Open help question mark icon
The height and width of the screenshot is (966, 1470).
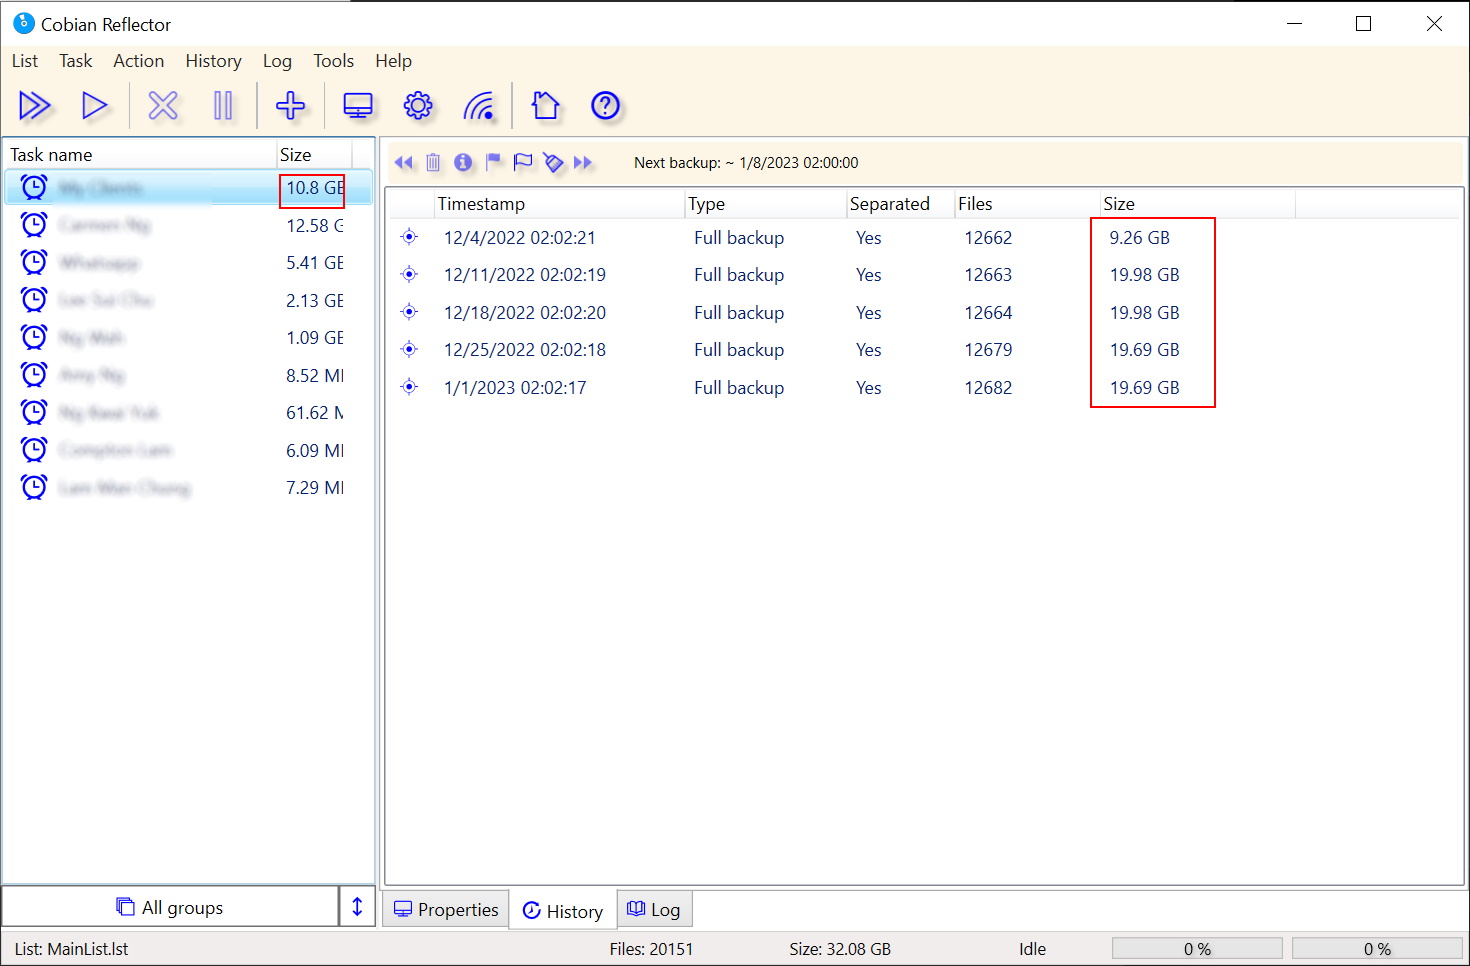(606, 105)
